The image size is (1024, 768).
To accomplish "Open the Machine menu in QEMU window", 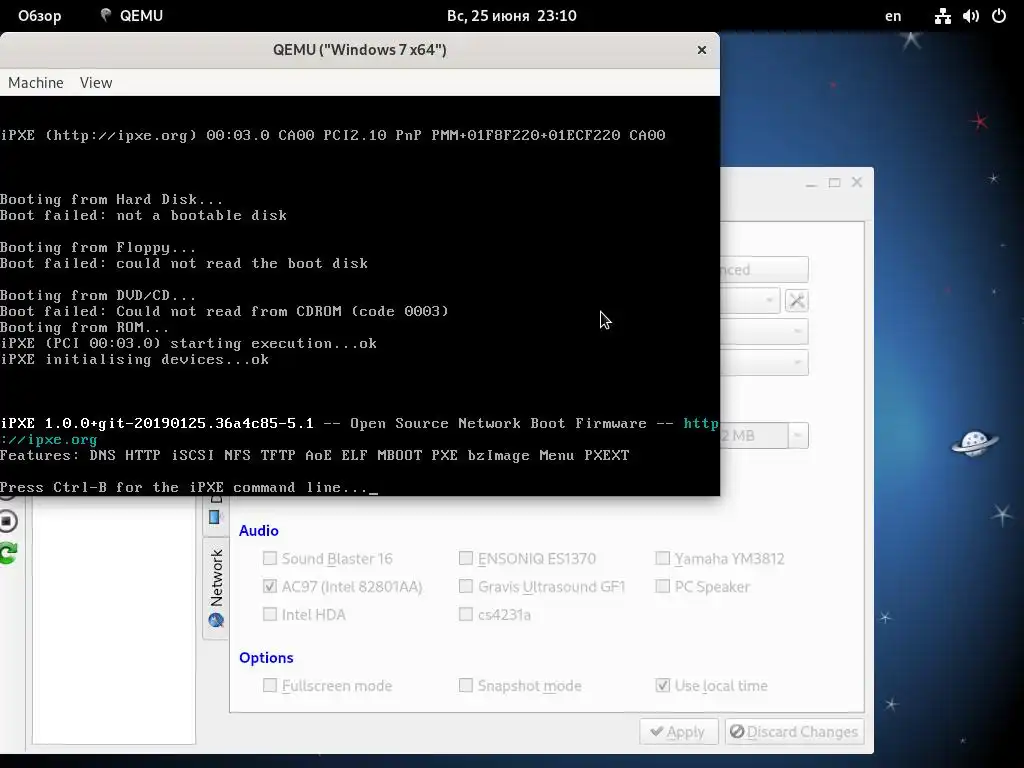I will (36, 83).
